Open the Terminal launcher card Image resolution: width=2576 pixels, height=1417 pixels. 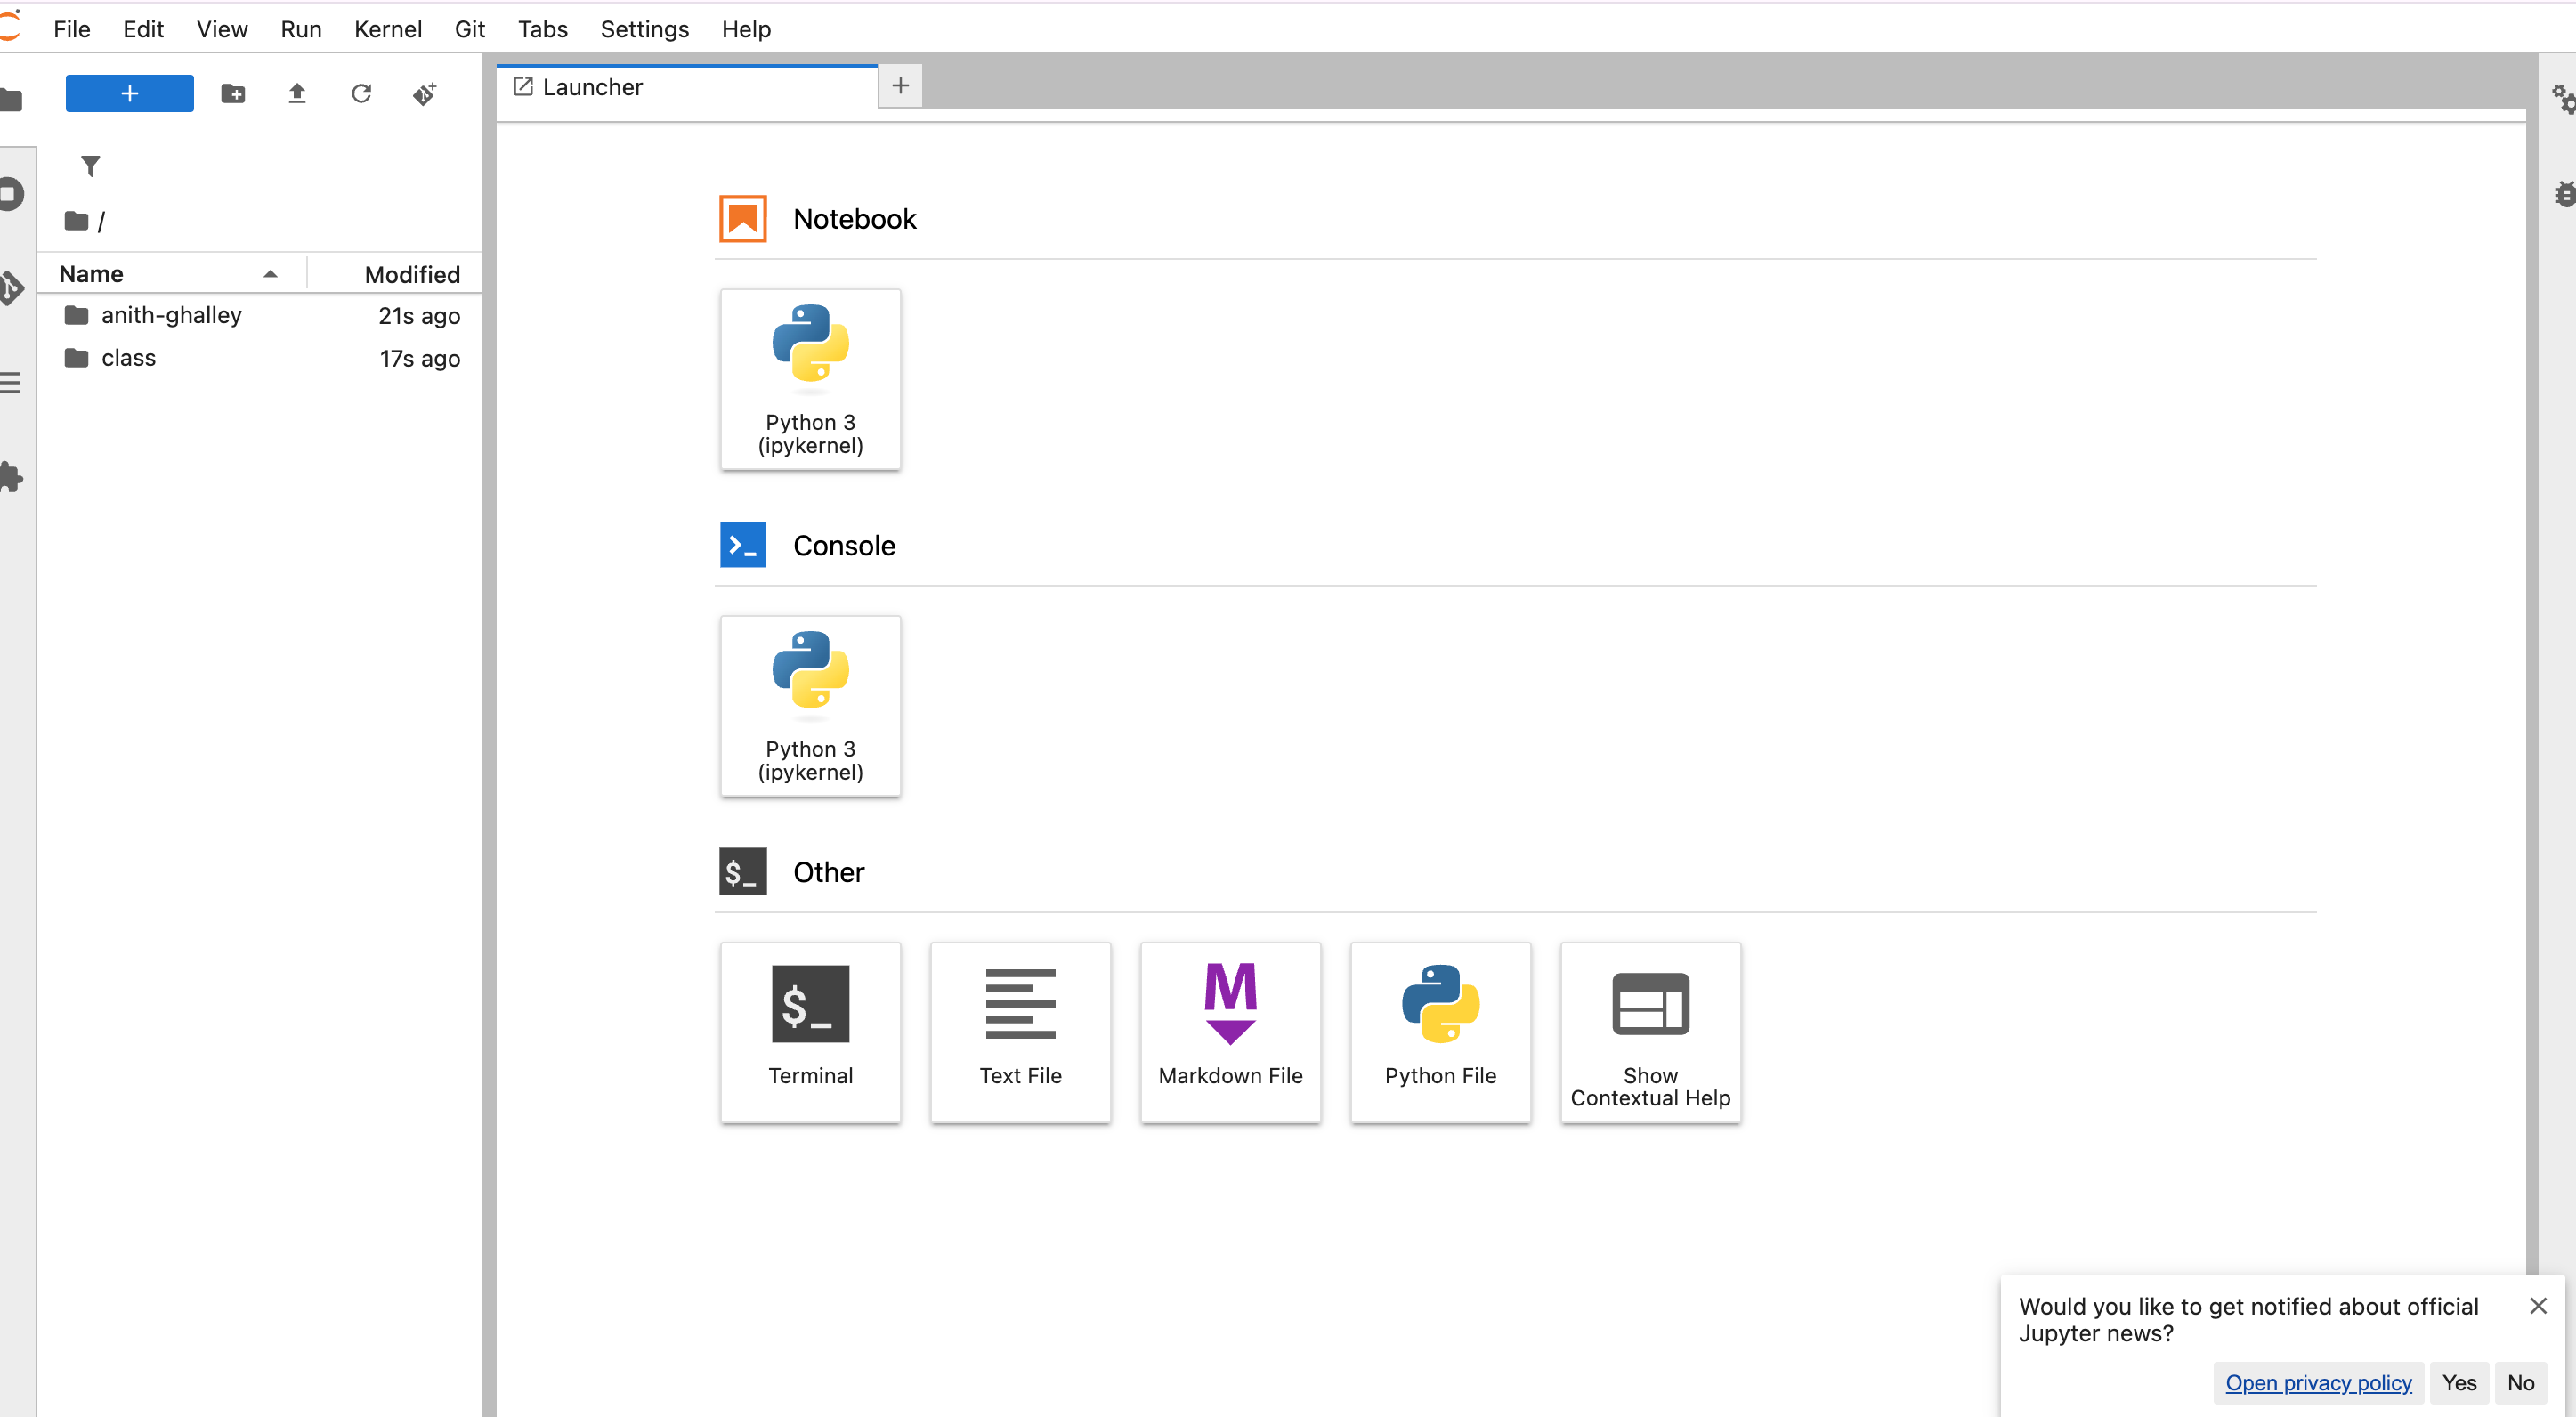pyautogui.click(x=810, y=1031)
